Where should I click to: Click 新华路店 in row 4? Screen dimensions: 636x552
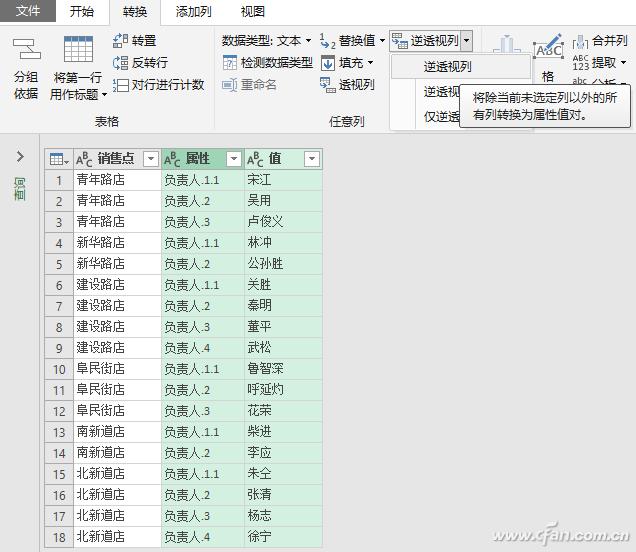coord(117,243)
